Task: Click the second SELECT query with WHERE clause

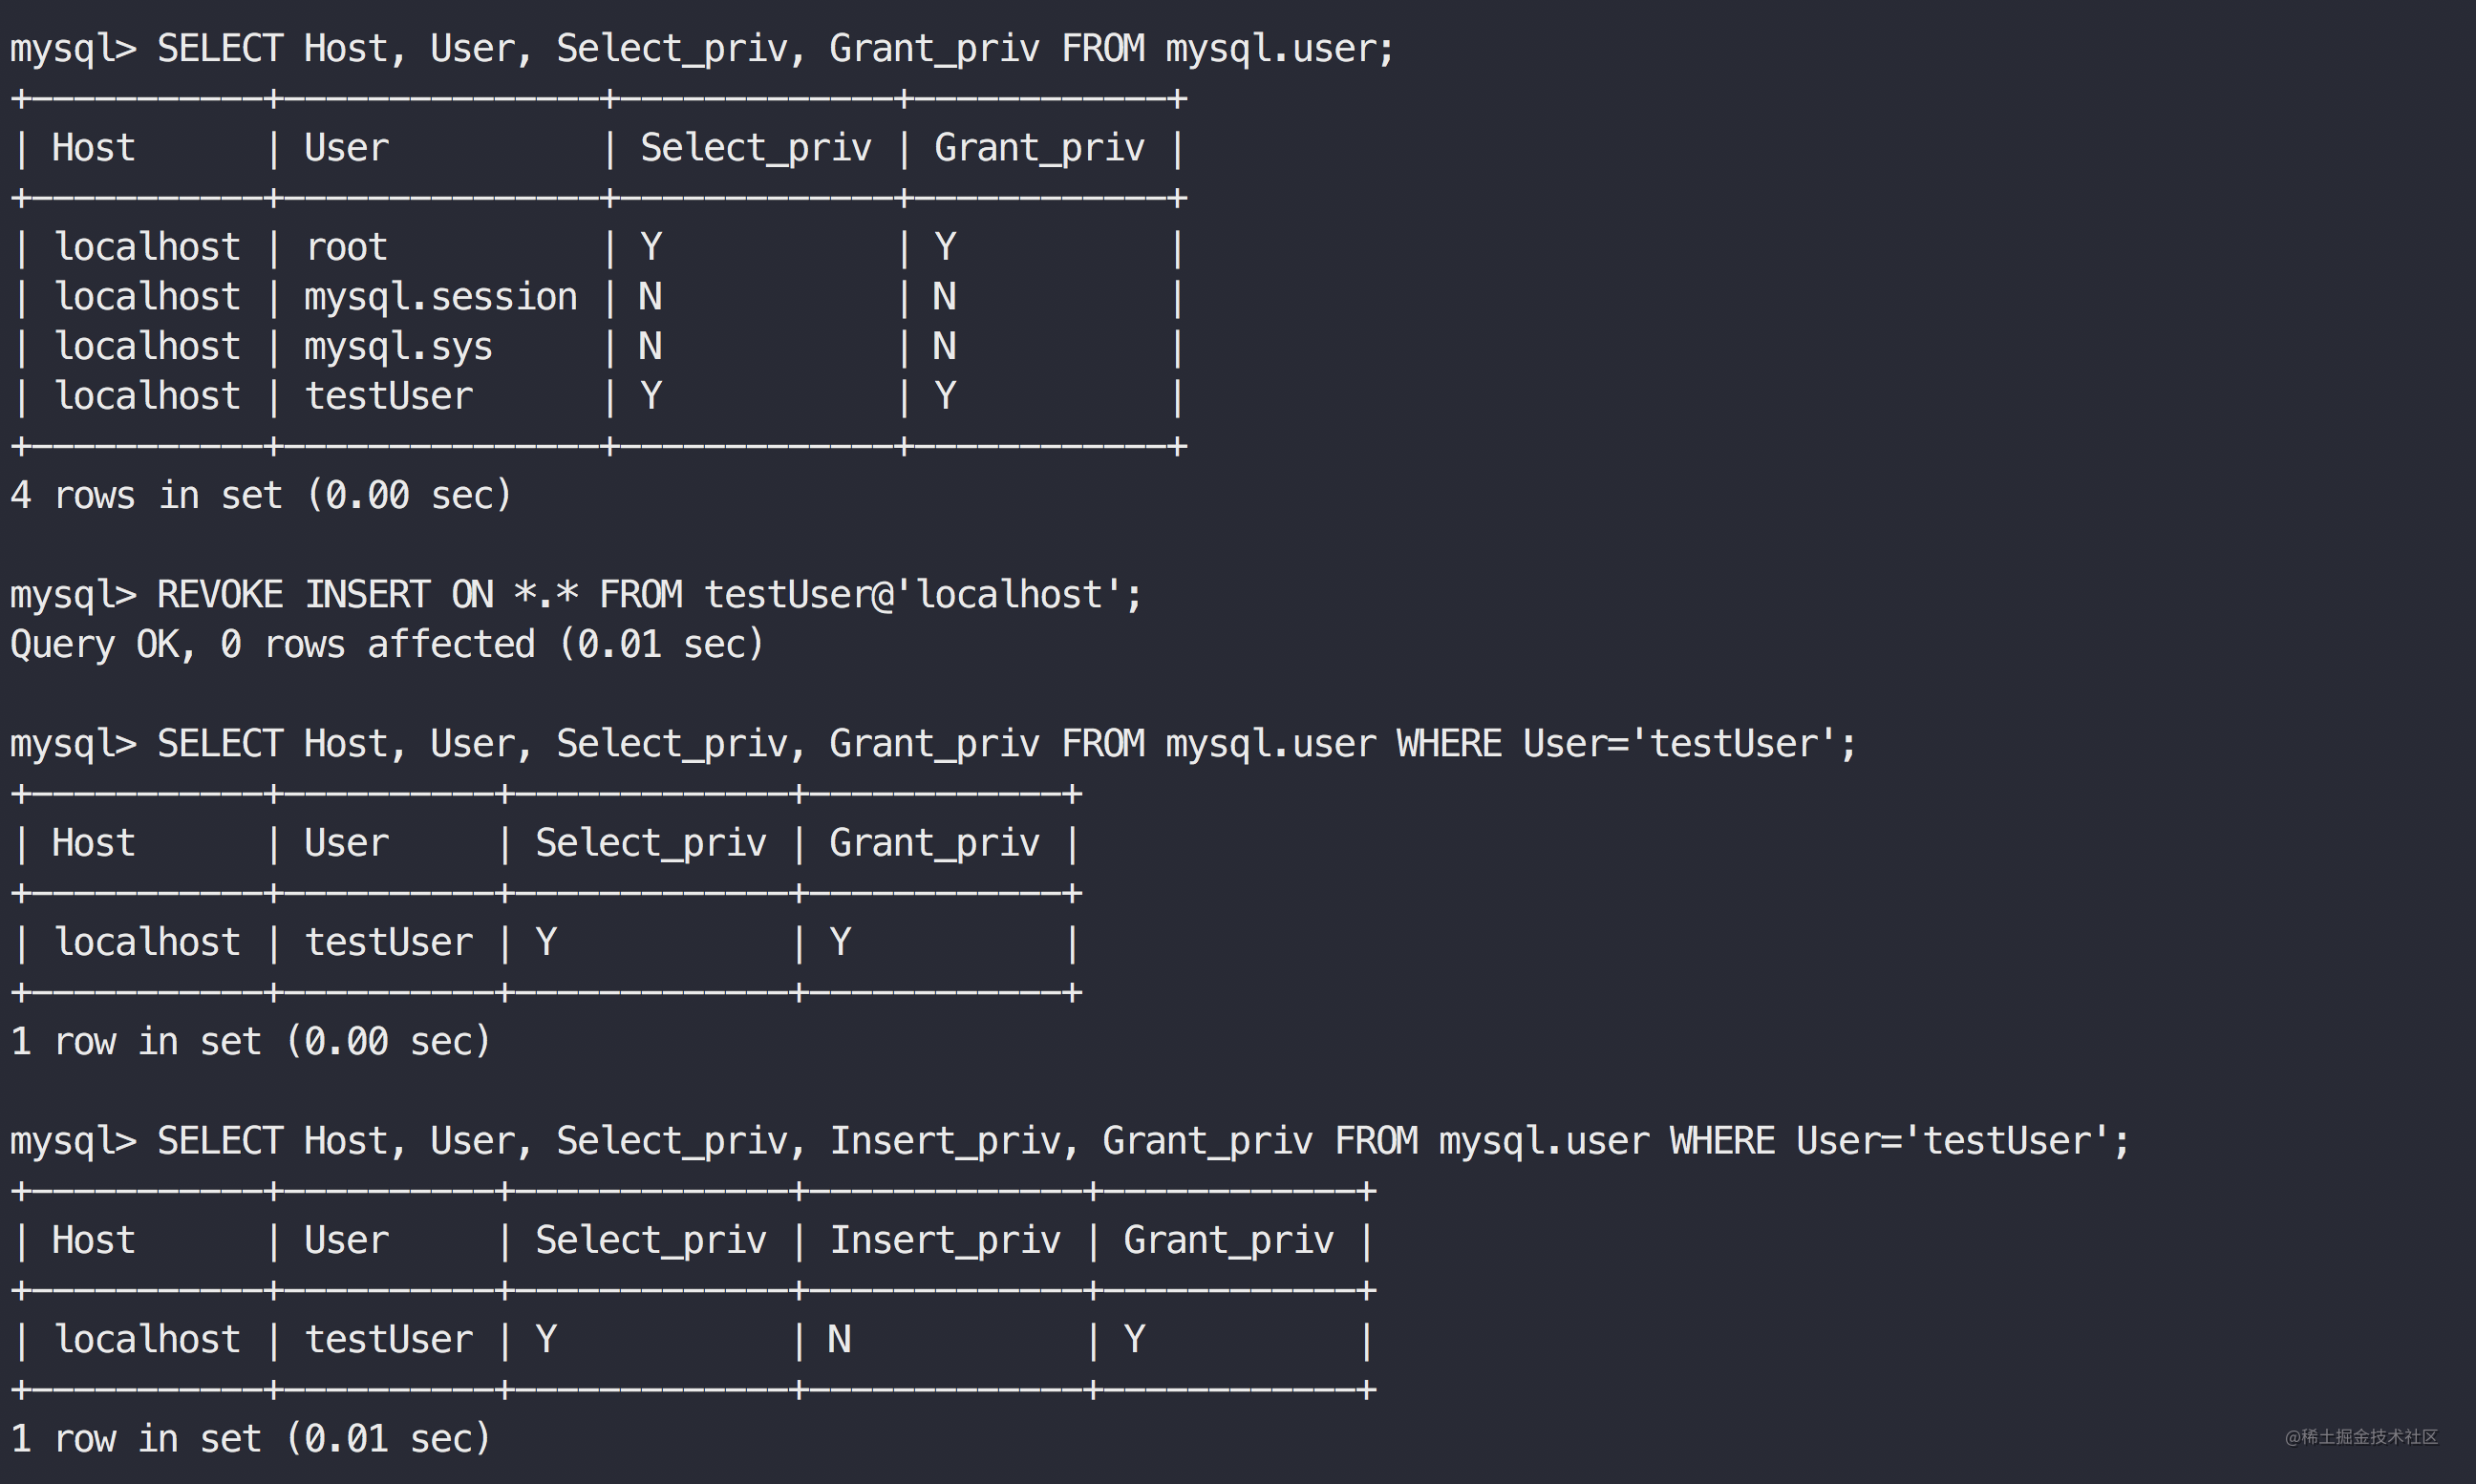Action: click(930, 744)
